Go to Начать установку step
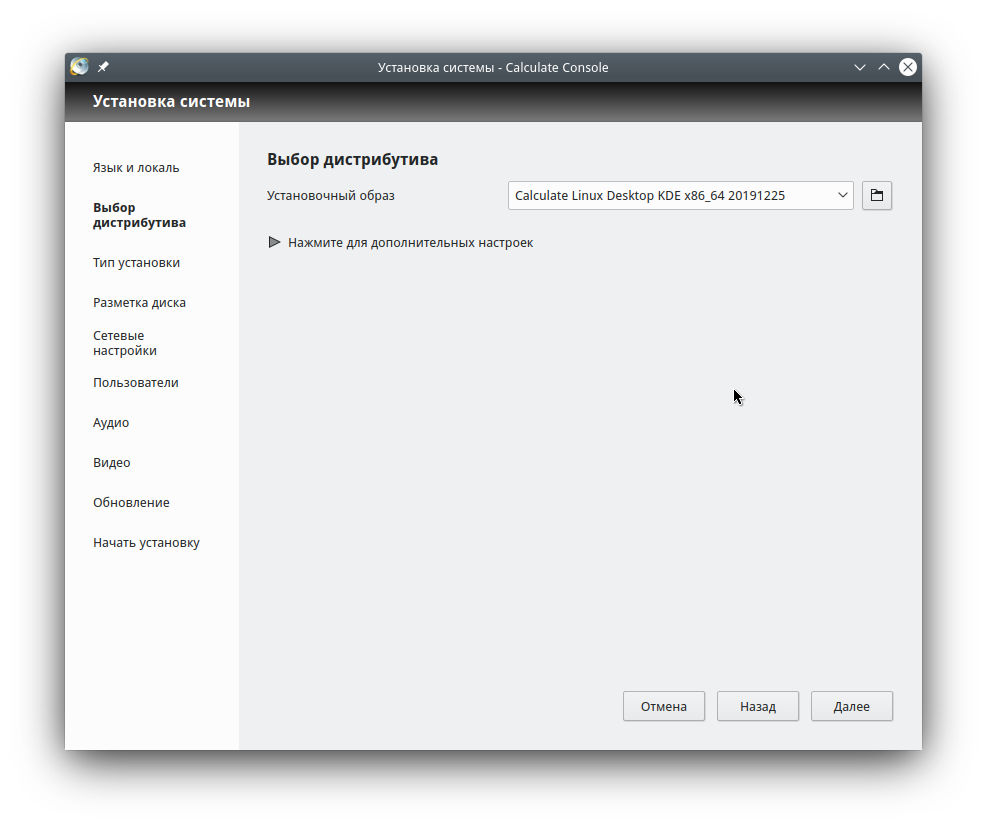The width and height of the screenshot is (987, 827). [x=146, y=543]
